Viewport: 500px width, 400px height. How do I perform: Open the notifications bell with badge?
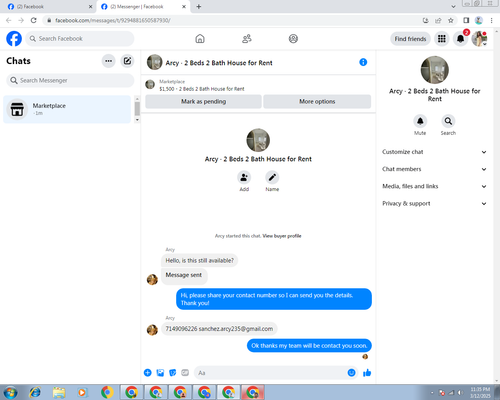pyautogui.click(x=460, y=39)
